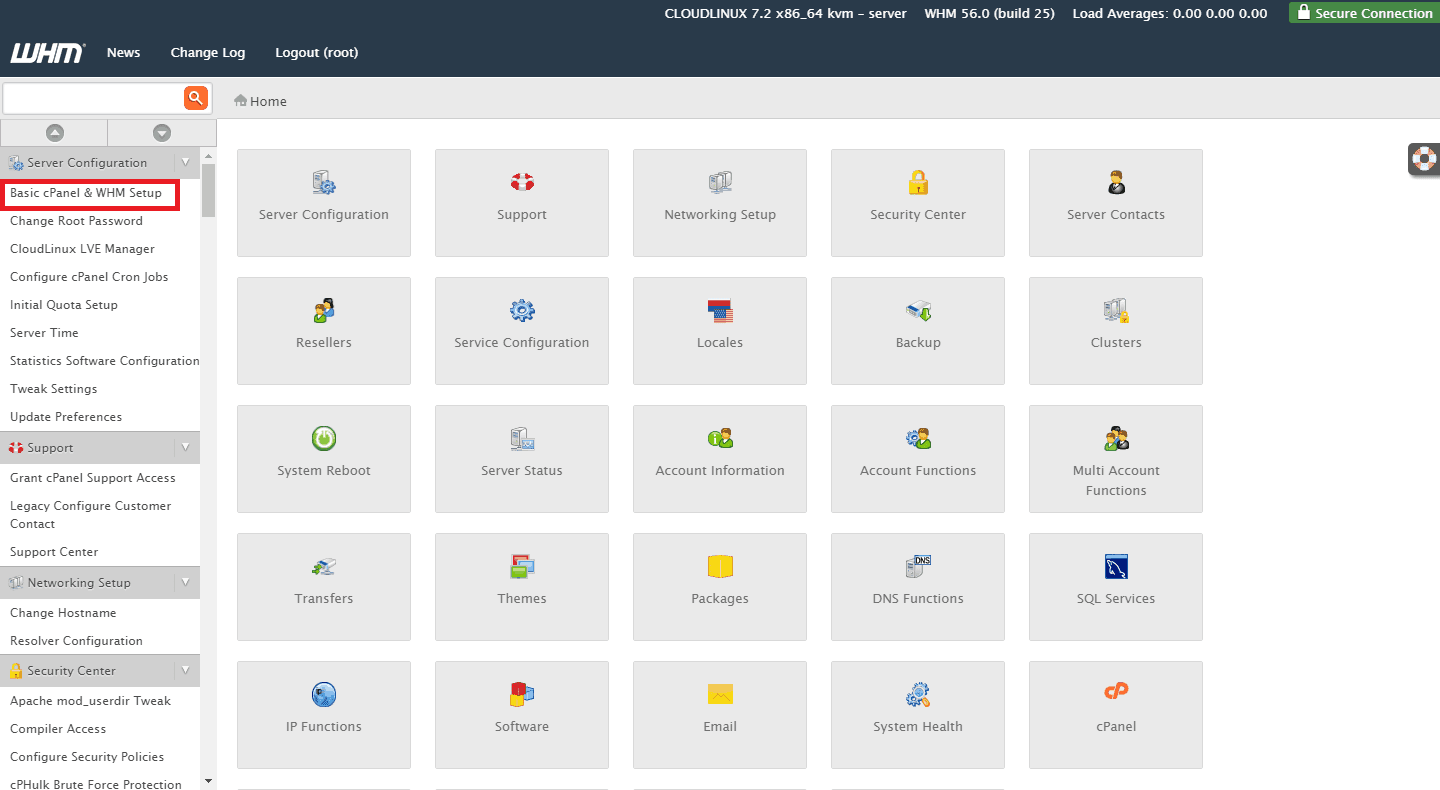Open the Account Information tile
The width and height of the screenshot is (1440, 790).
pyautogui.click(x=720, y=459)
